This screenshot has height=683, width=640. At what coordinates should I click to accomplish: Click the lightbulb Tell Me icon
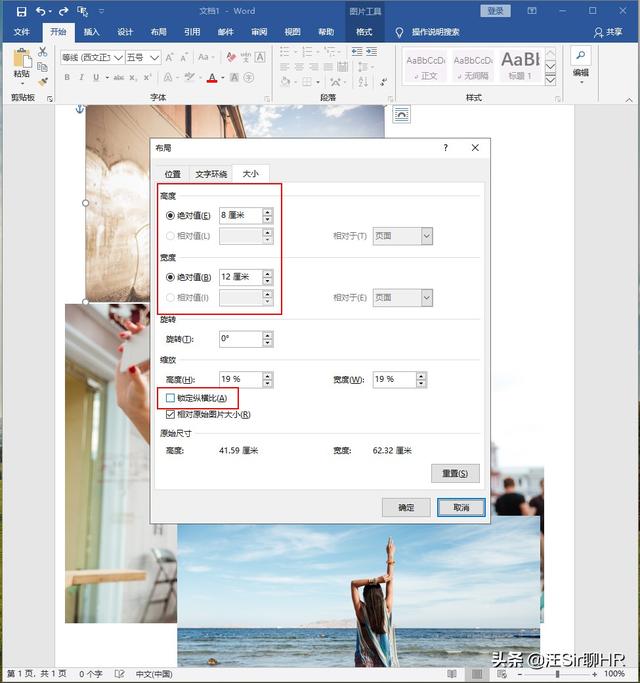399,32
